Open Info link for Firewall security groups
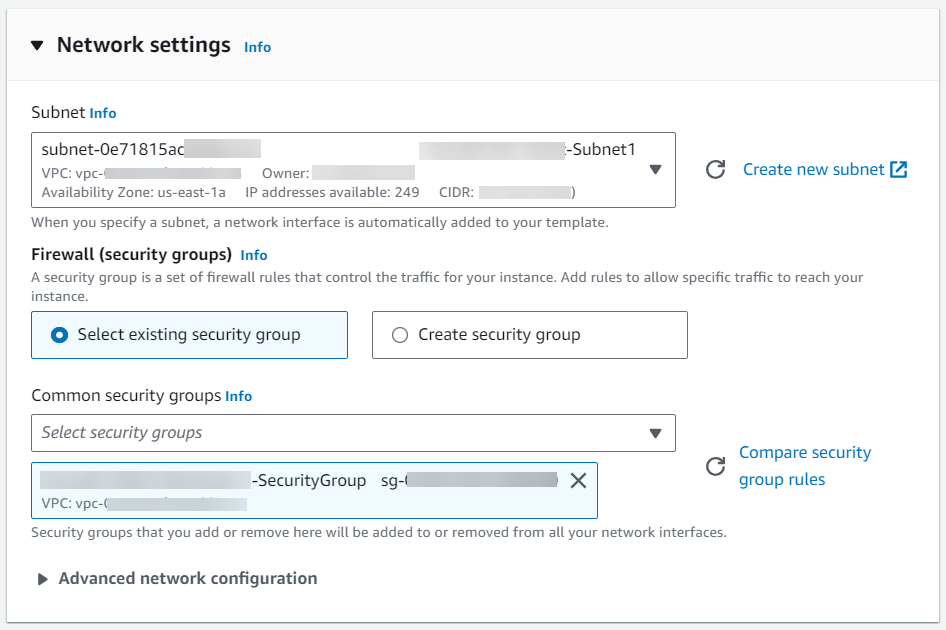 [x=254, y=255]
